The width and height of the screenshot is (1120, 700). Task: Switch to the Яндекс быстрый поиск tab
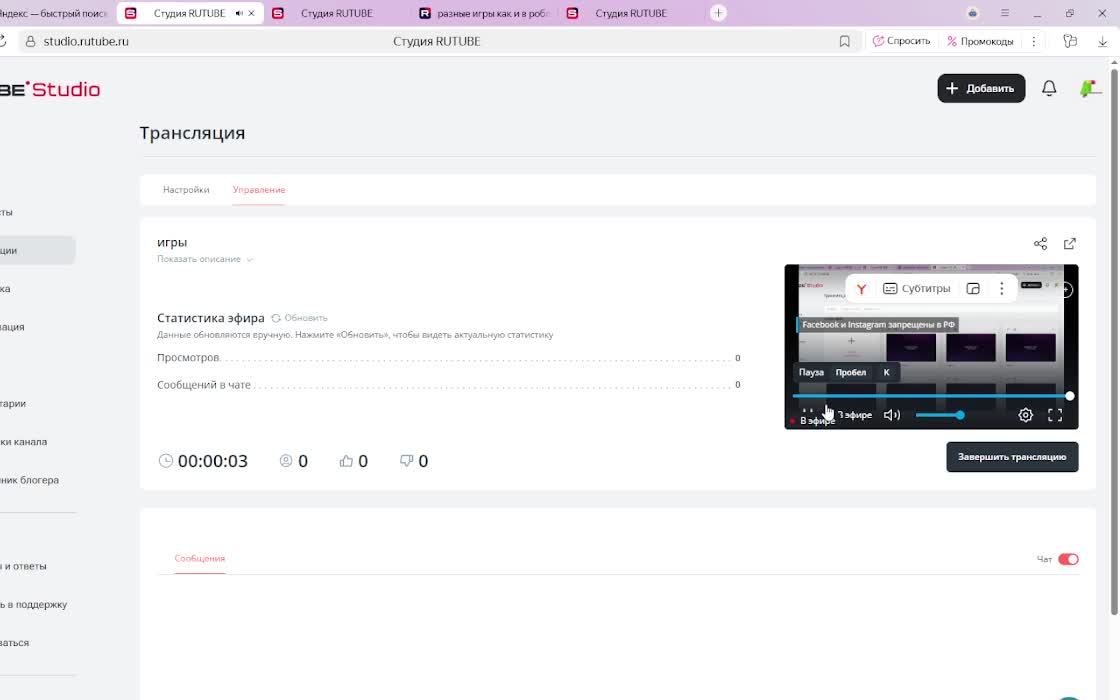coord(54,13)
